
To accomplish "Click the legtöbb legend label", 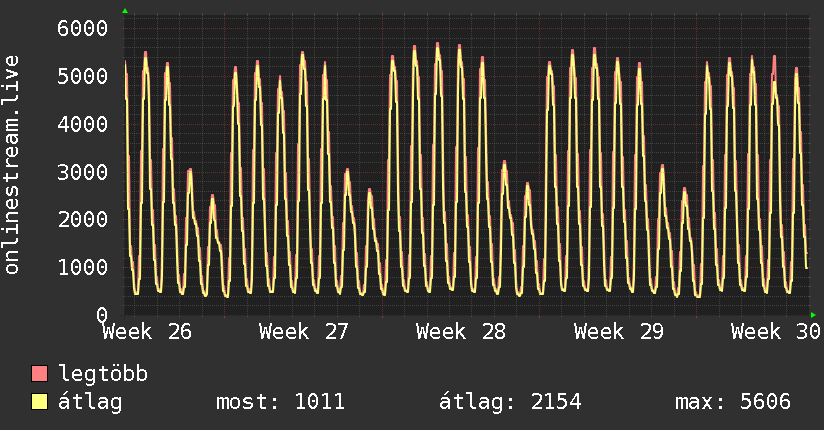I will click(x=103, y=374).
